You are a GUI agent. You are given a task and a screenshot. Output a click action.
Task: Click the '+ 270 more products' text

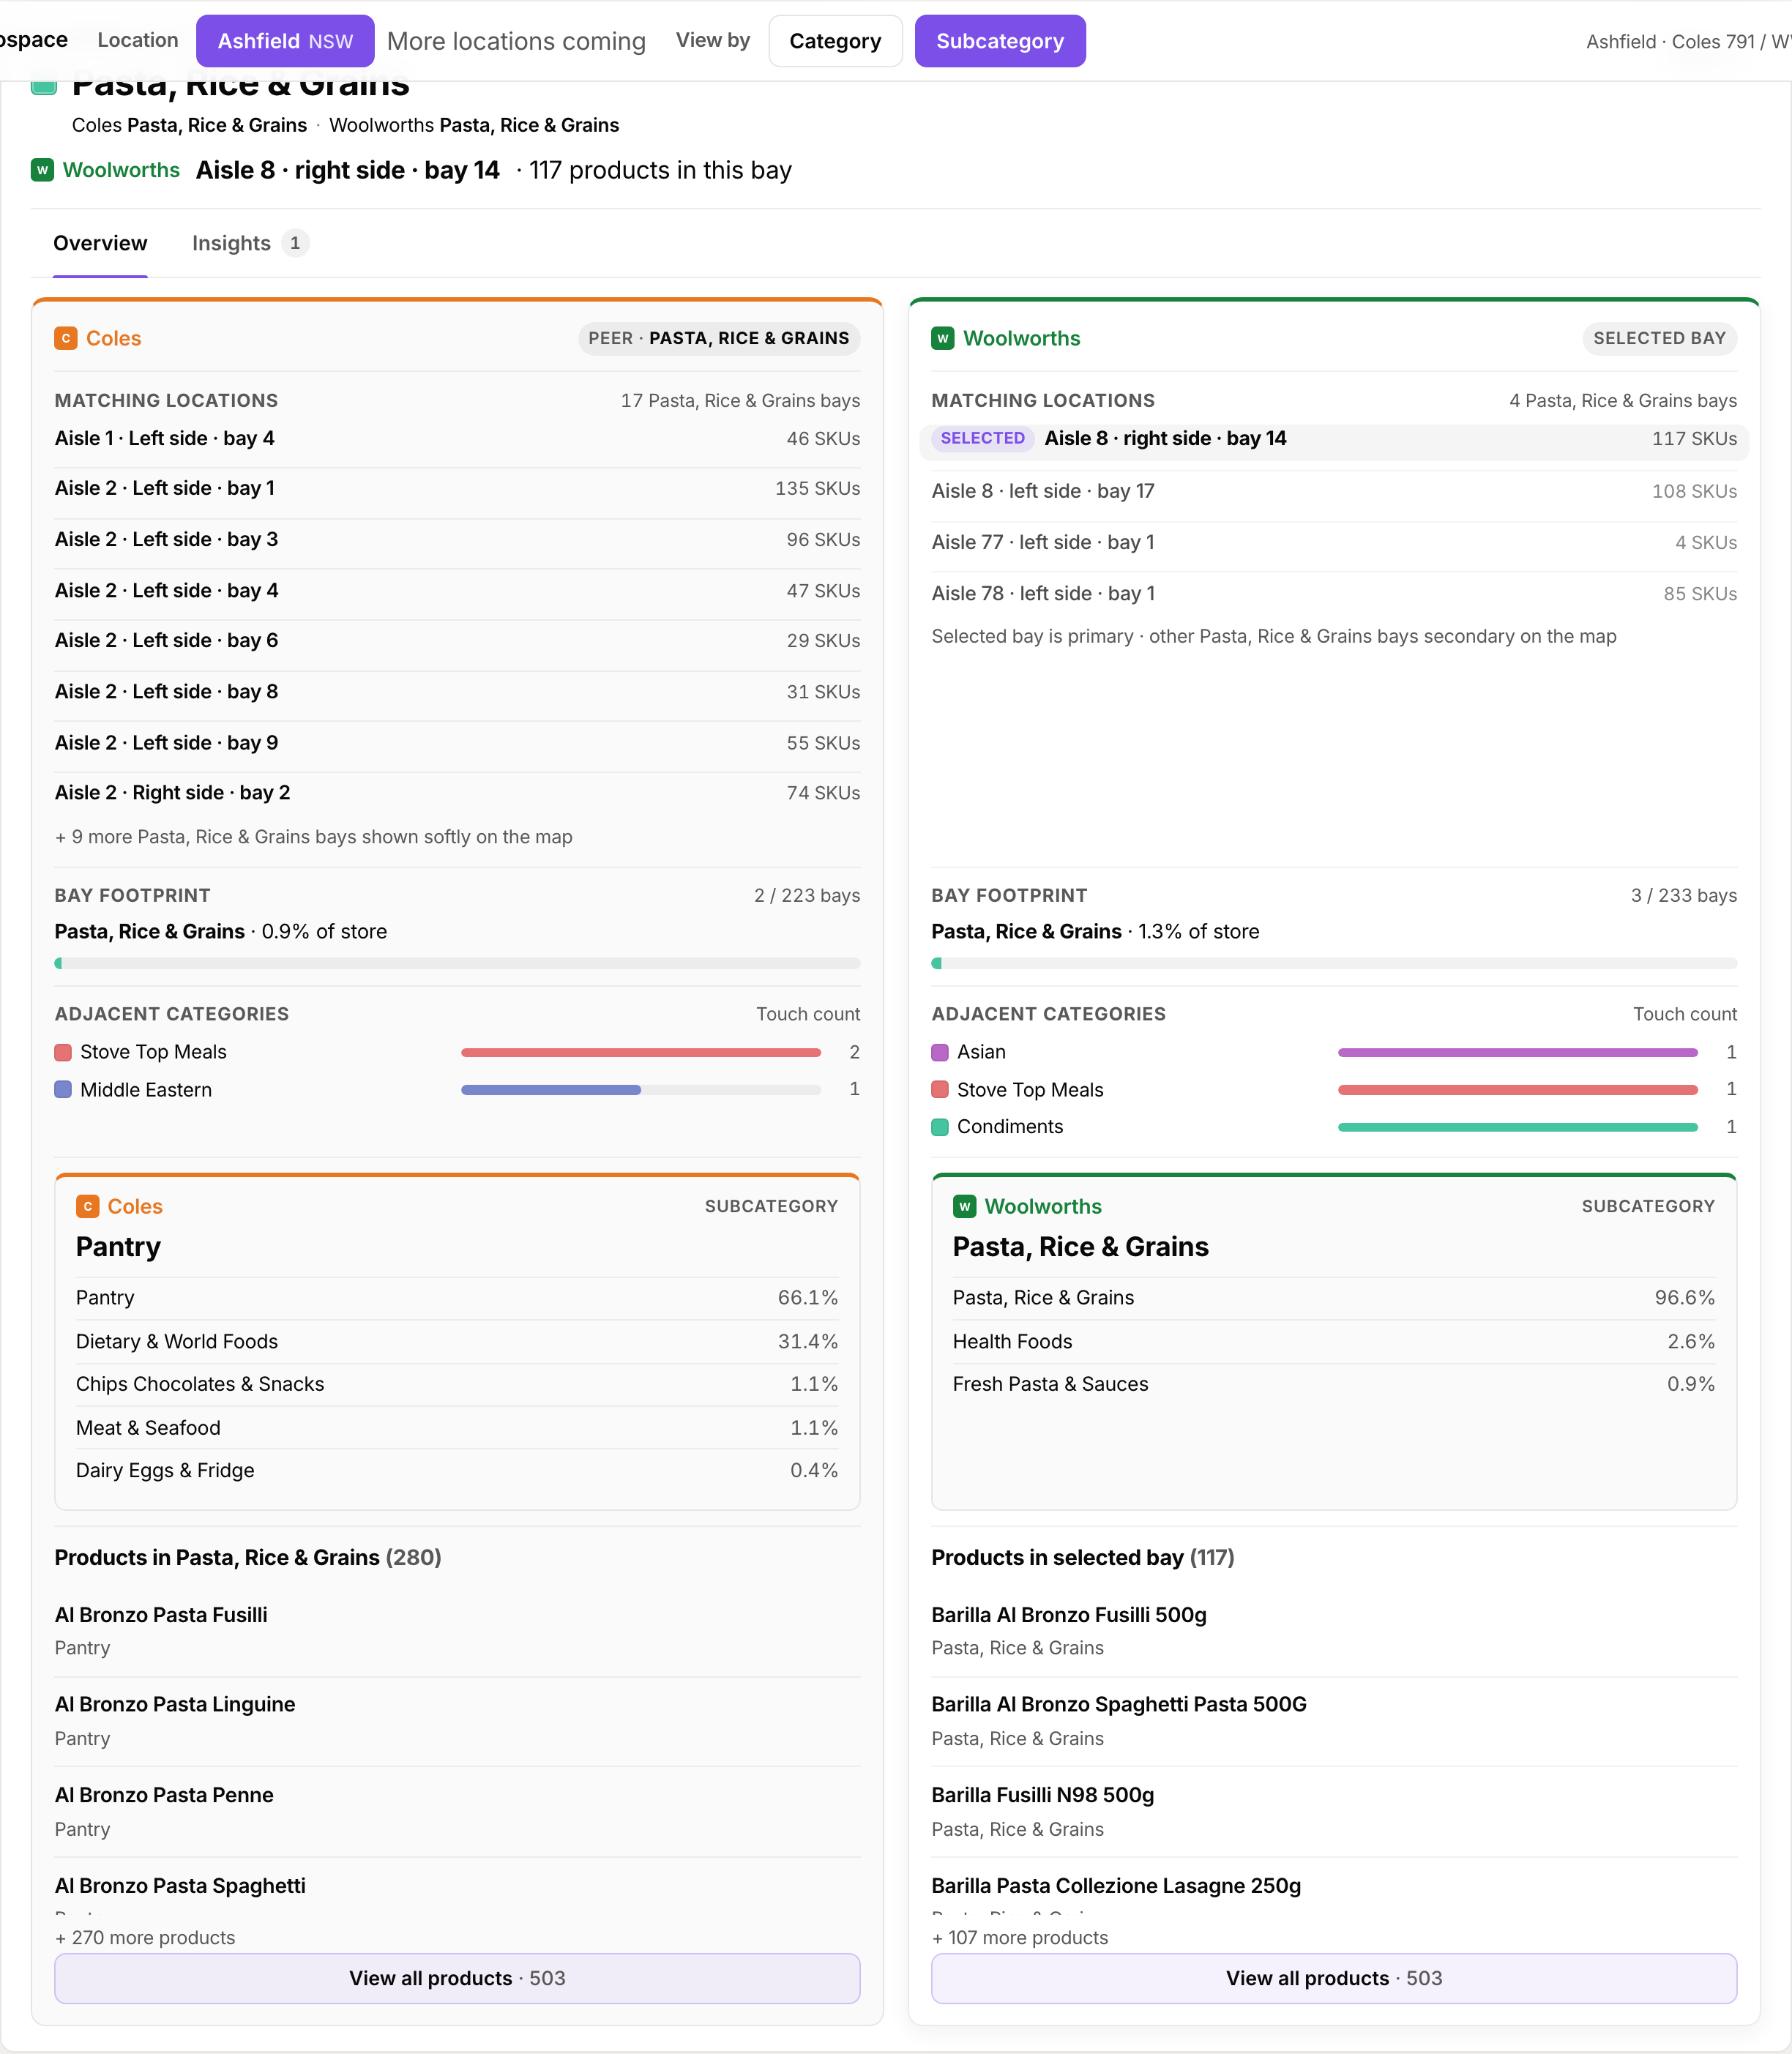coord(145,1937)
